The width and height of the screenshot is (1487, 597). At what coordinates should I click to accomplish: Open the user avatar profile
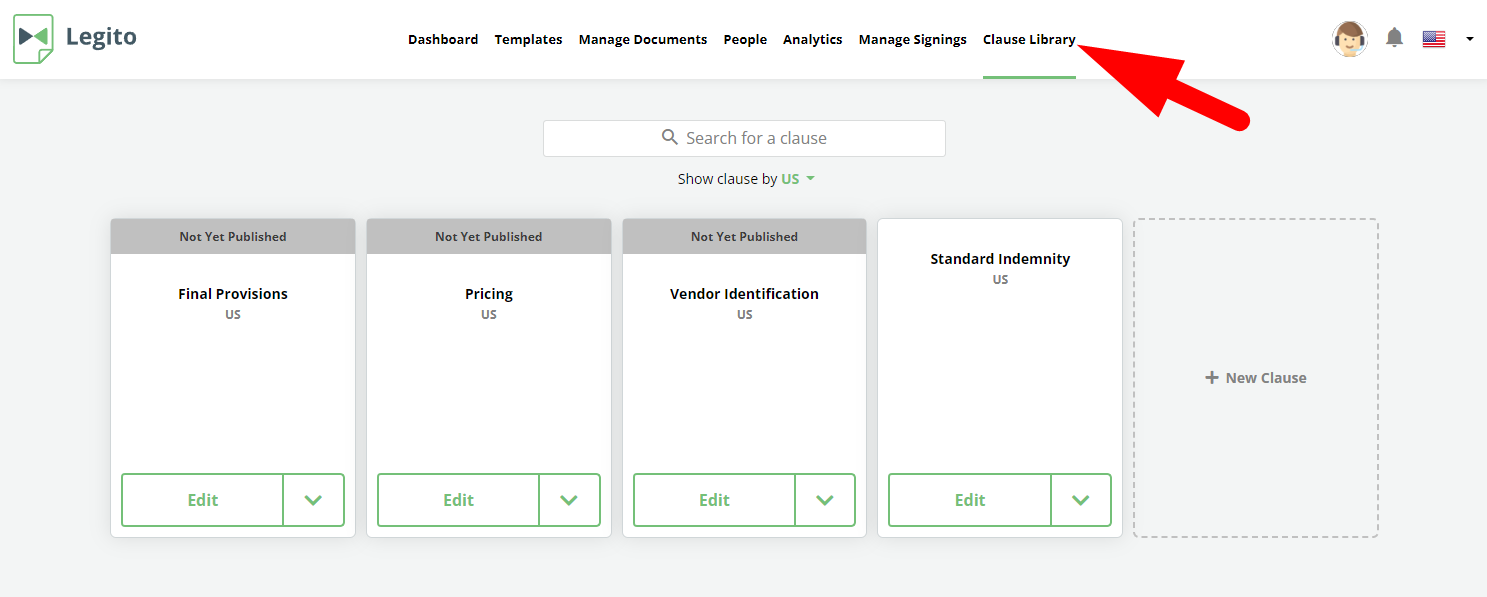pos(1350,39)
